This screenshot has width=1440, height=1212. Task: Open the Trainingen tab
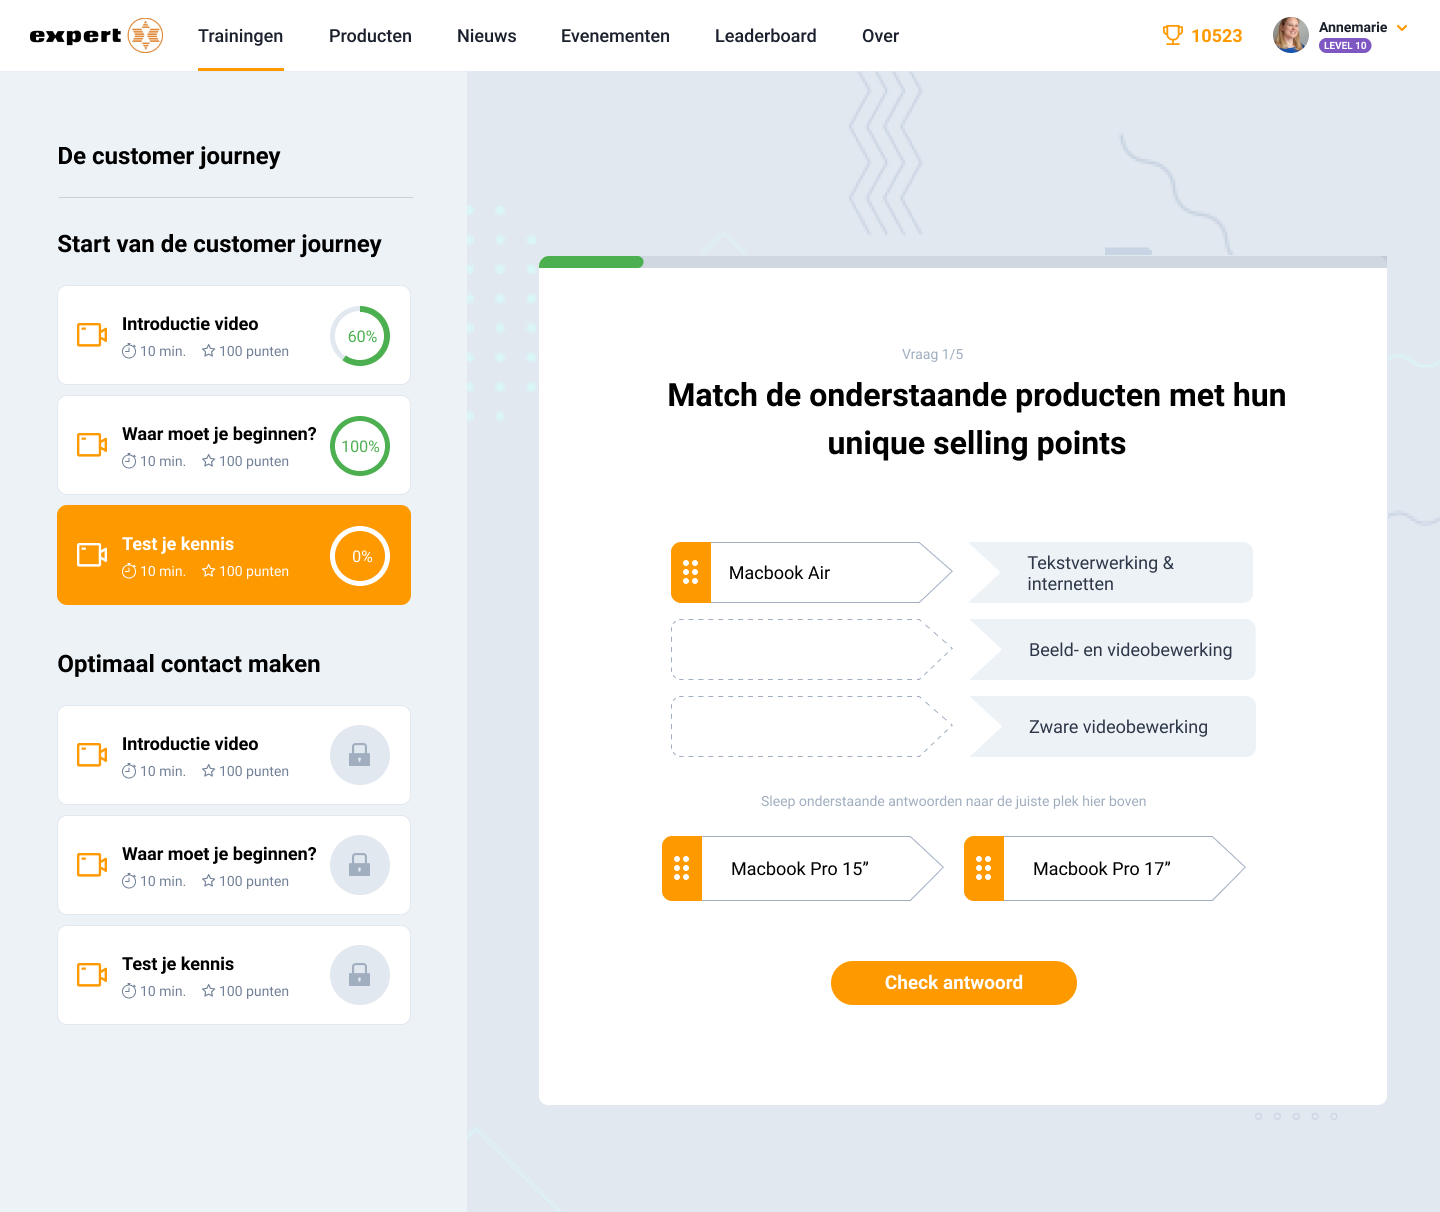click(241, 36)
